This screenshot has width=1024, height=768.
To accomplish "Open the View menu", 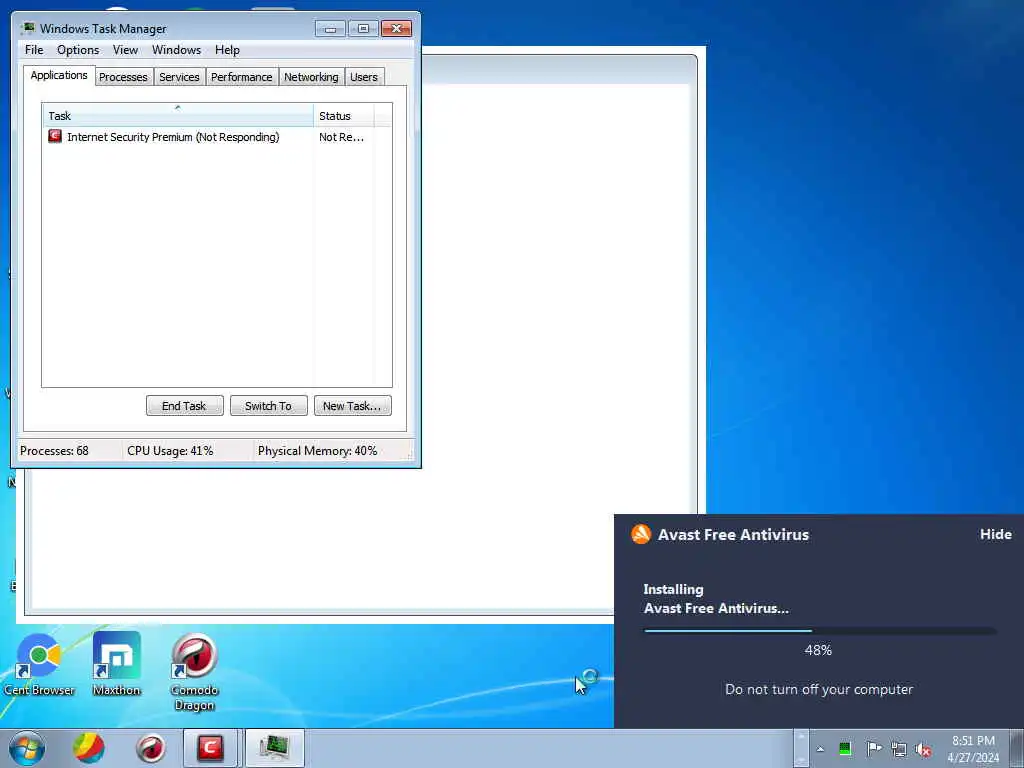I will (x=125, y=50).
